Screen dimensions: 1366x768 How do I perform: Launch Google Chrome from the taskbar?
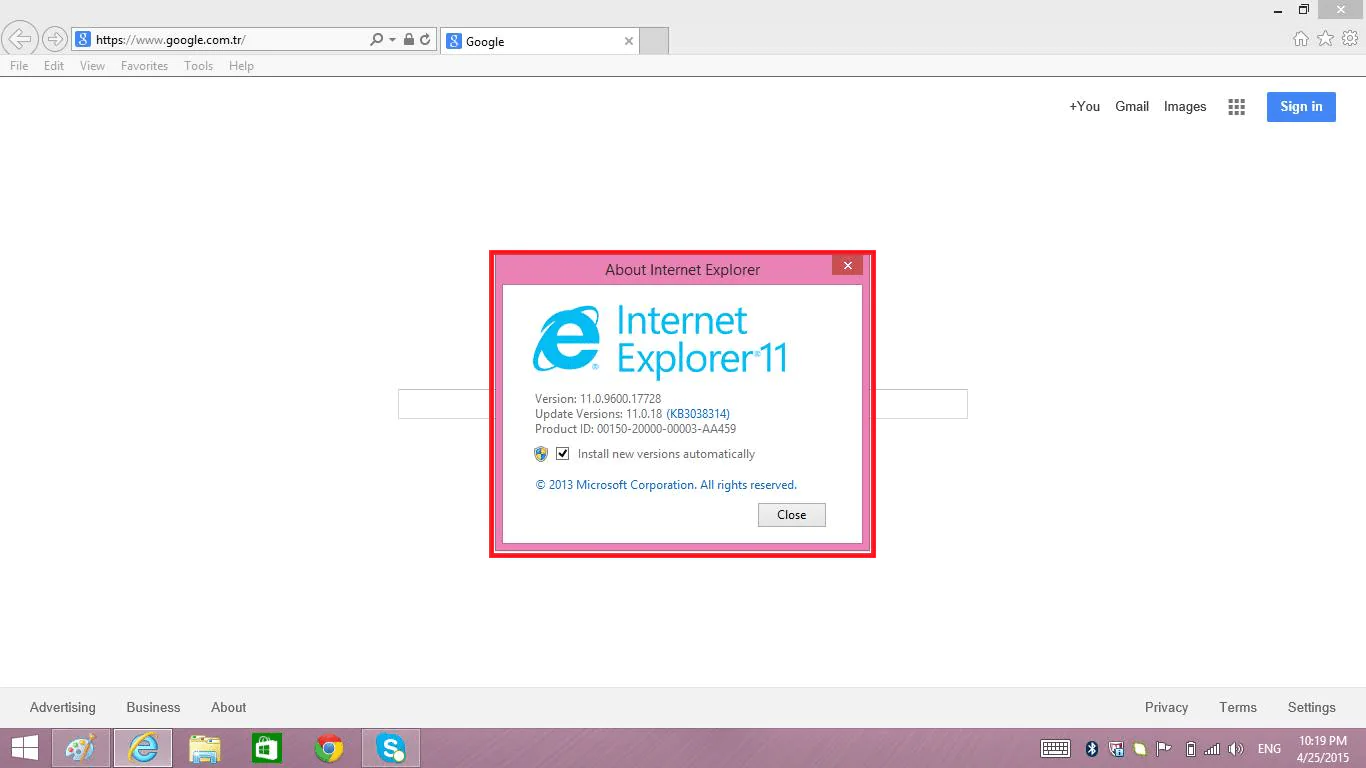coord(328,747)
